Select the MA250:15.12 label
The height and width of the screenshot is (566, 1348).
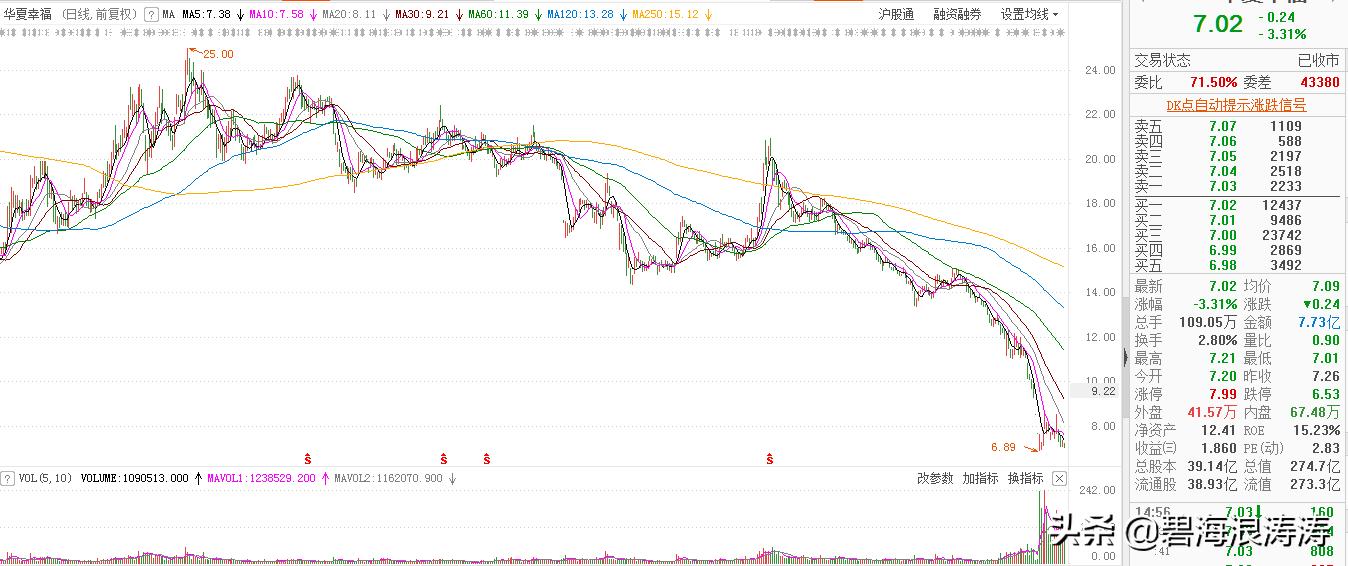coord(665,15)
